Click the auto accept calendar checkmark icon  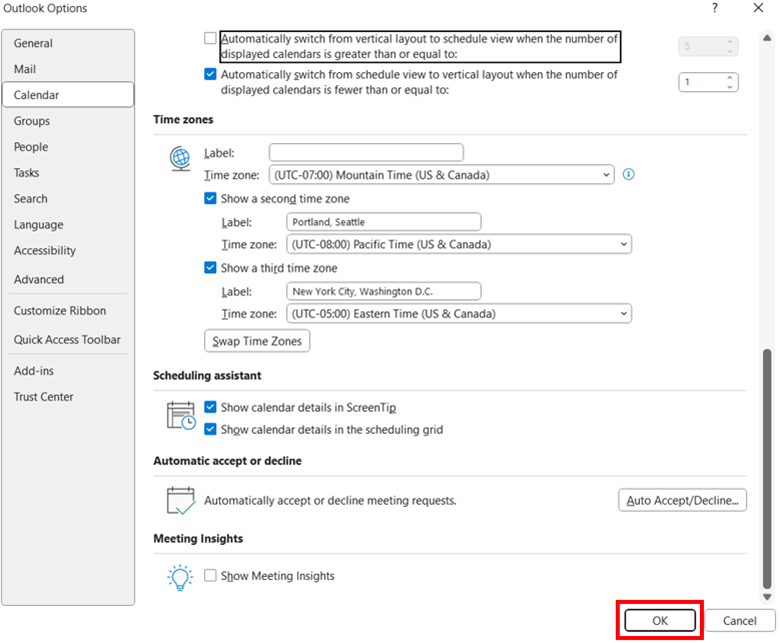click(181, 501)
